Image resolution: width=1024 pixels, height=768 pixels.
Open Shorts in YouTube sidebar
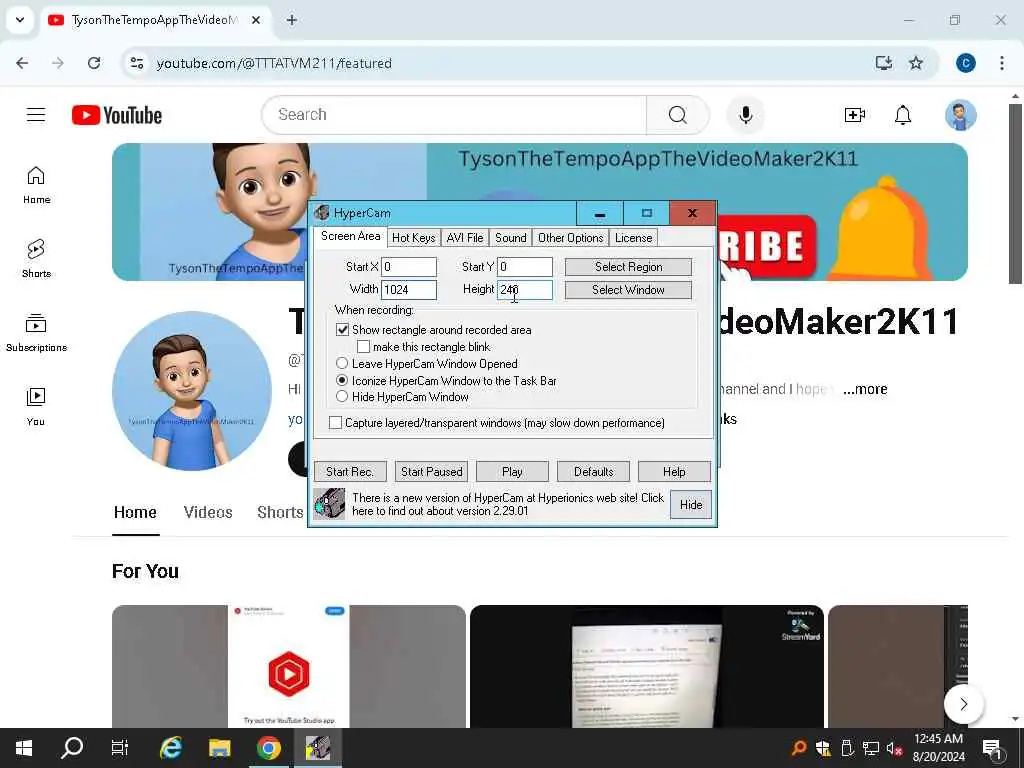pos(36,259)
